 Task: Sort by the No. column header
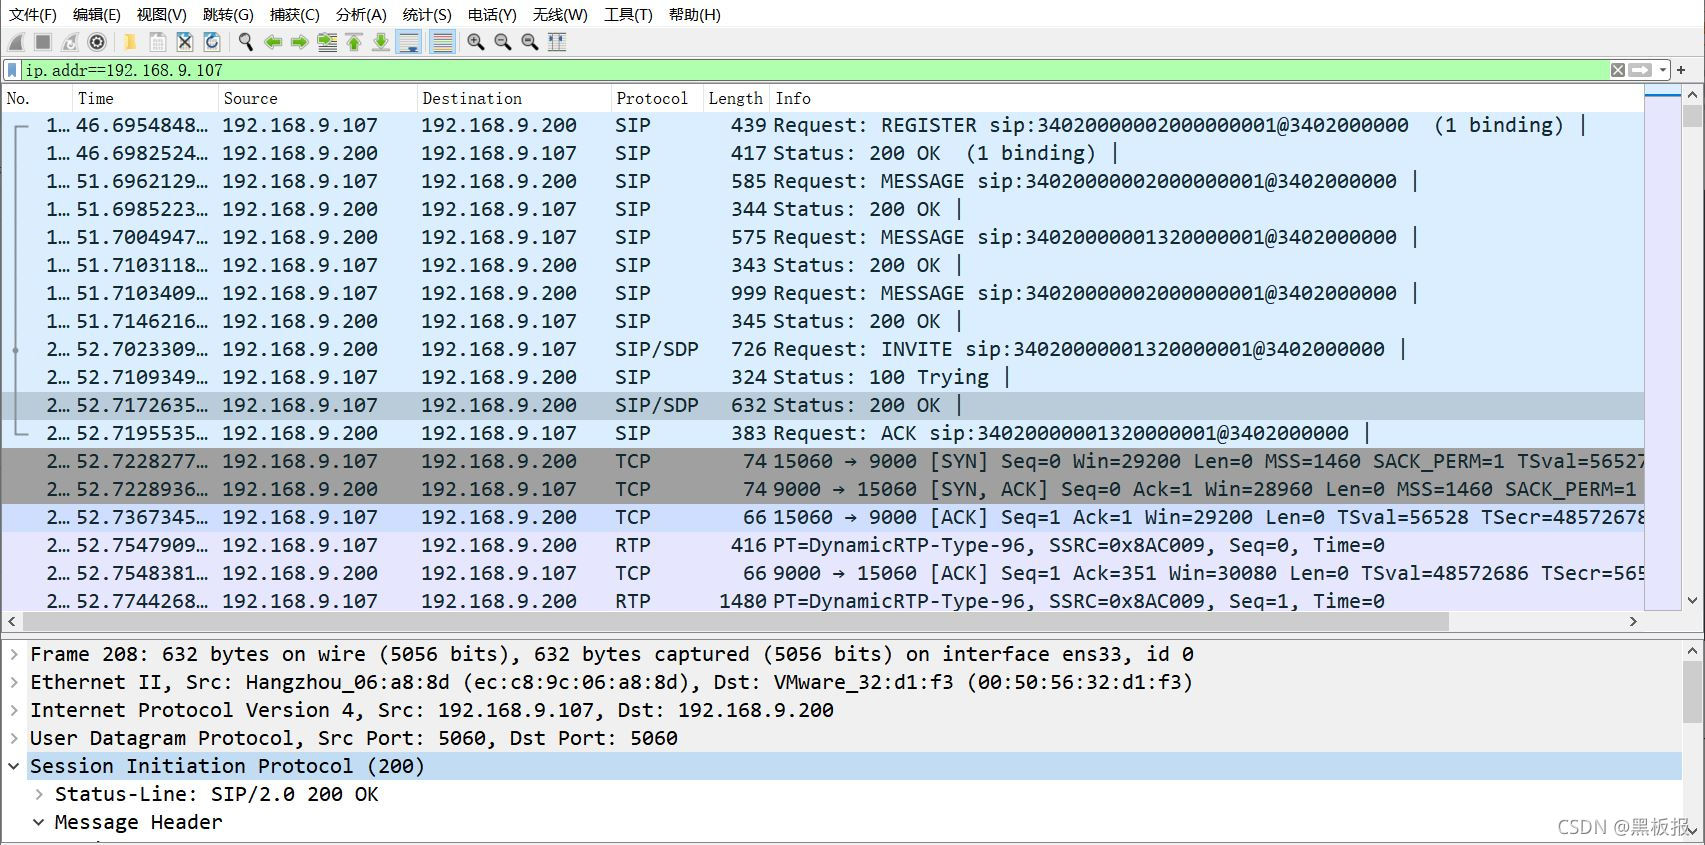click(x=37, y=98)
